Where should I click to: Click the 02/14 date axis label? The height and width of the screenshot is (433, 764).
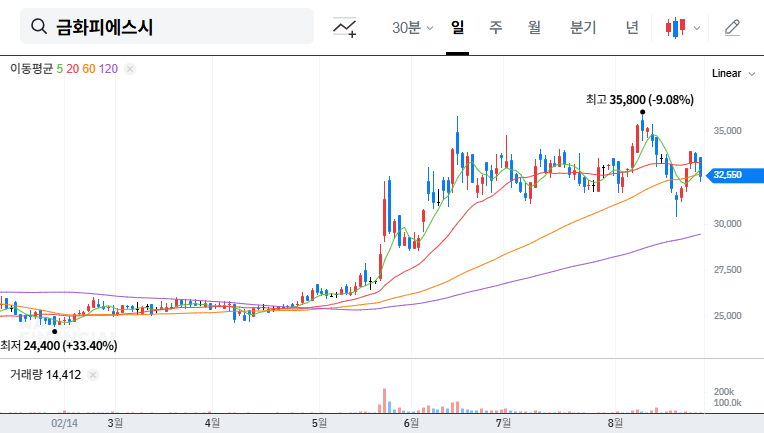64,423
